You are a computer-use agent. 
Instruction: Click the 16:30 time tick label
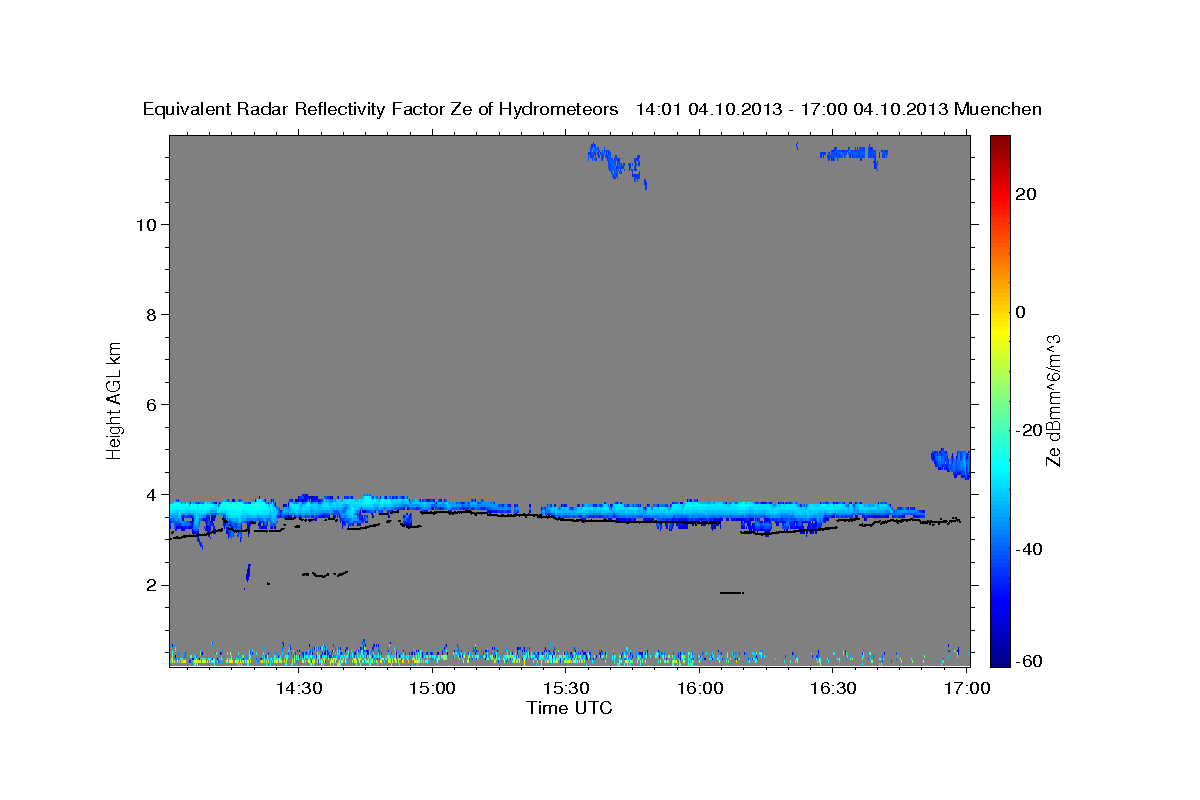coord(833,689)
